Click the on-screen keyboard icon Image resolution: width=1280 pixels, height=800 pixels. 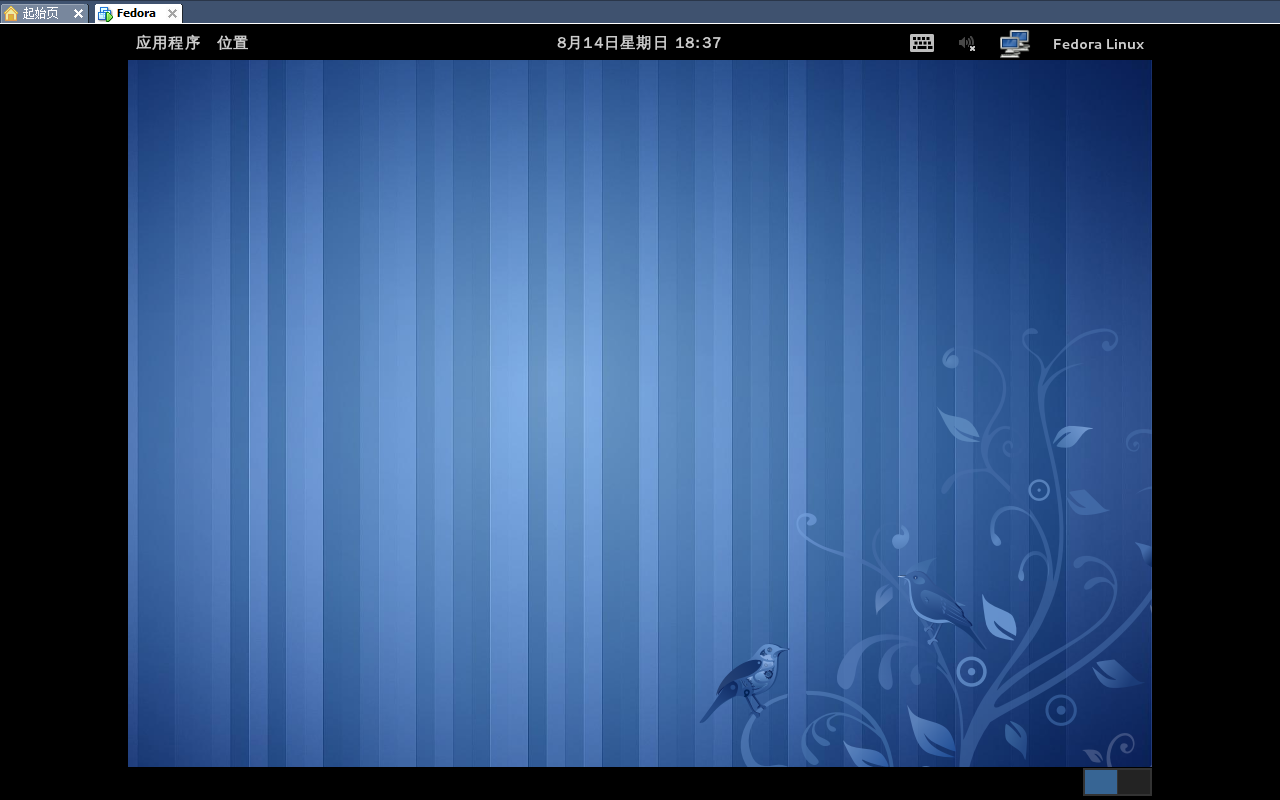pos(922,43)
